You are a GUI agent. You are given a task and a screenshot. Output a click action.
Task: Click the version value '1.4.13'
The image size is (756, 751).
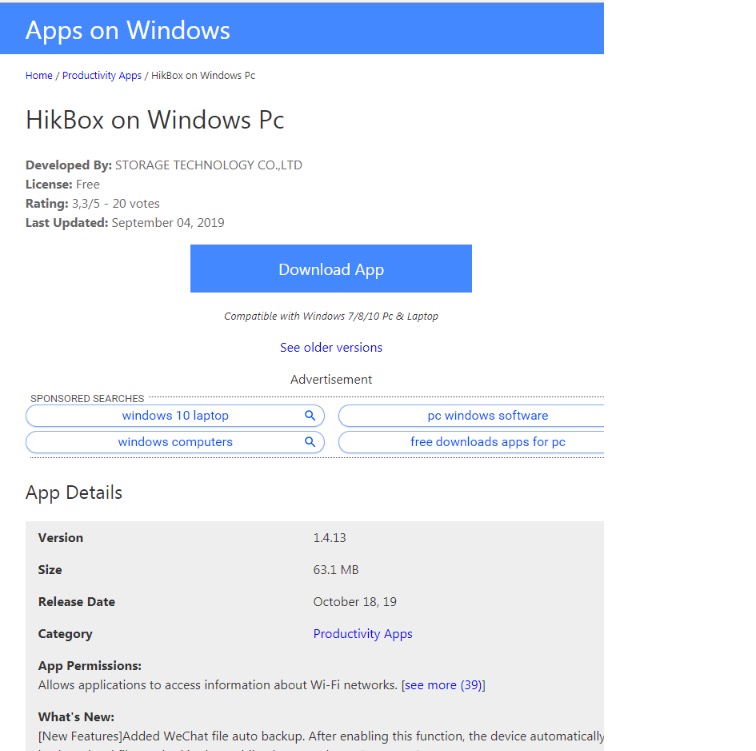point(330,538)
